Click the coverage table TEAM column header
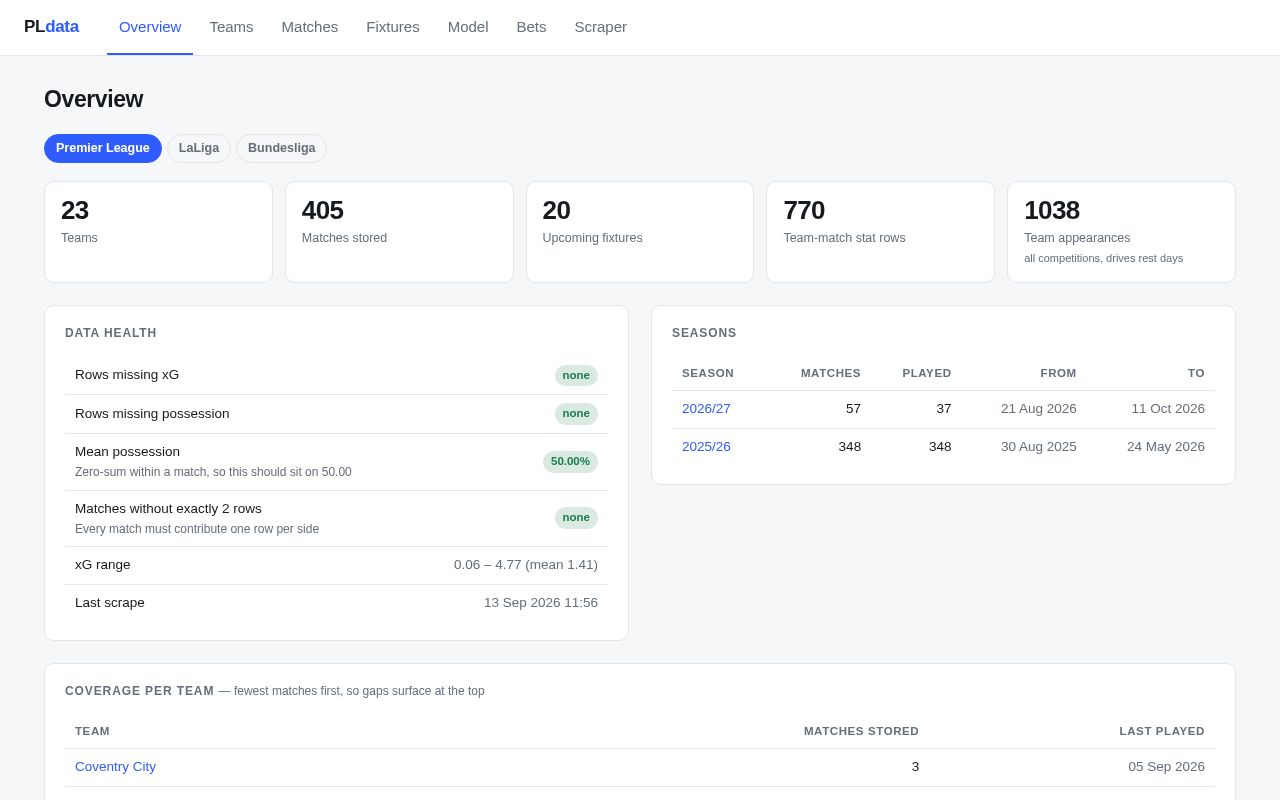The height and width of the screenshot is (800, 1280). 92,731
